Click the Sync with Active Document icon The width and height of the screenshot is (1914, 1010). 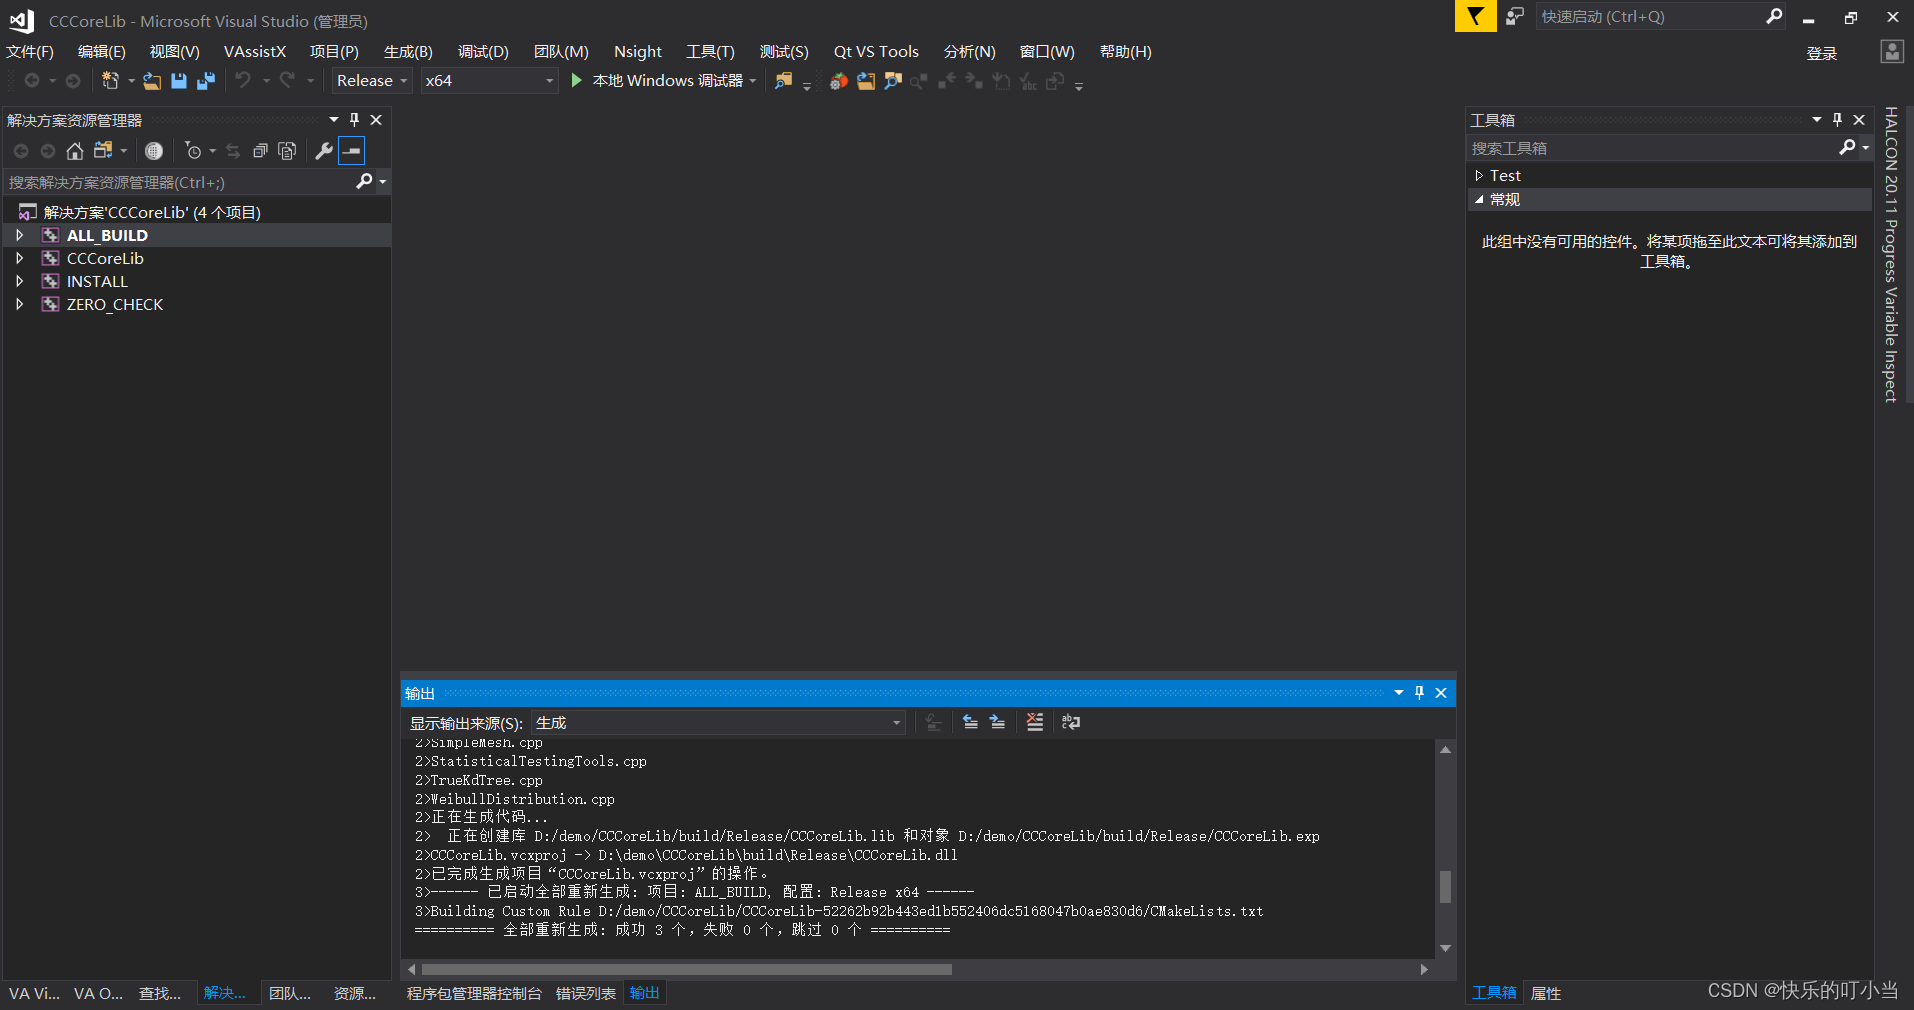[233, 151]
